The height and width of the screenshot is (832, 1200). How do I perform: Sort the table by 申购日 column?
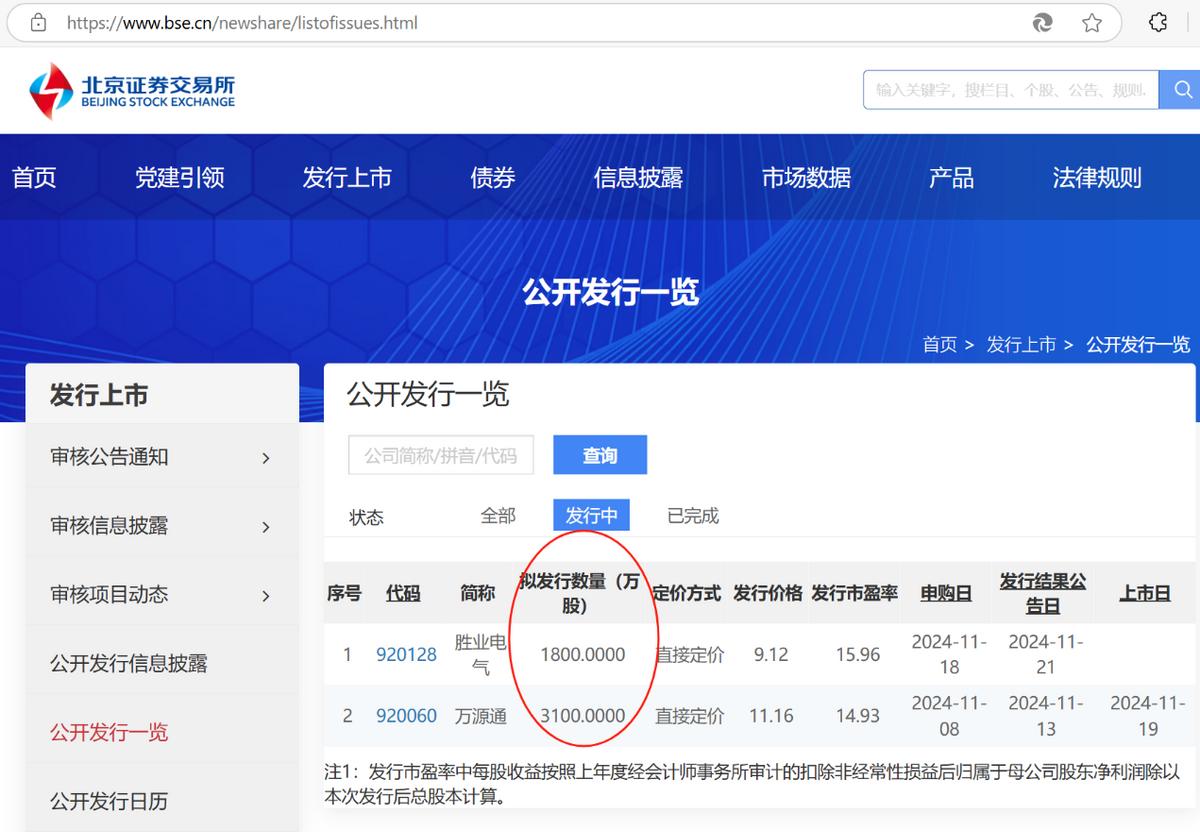click(x=944, y=592)
